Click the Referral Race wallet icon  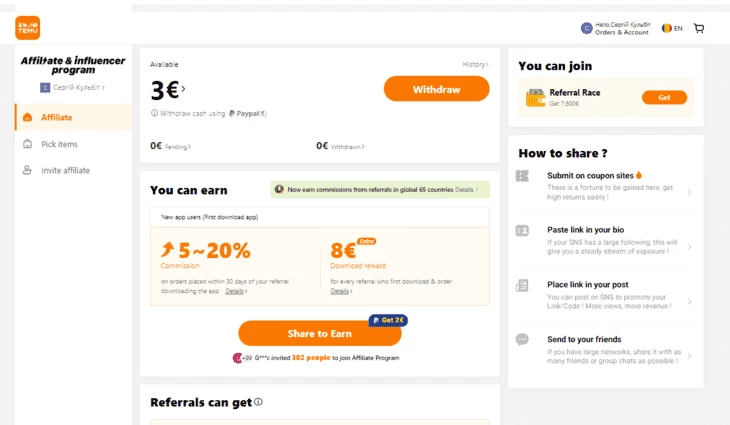click(535, 98)
